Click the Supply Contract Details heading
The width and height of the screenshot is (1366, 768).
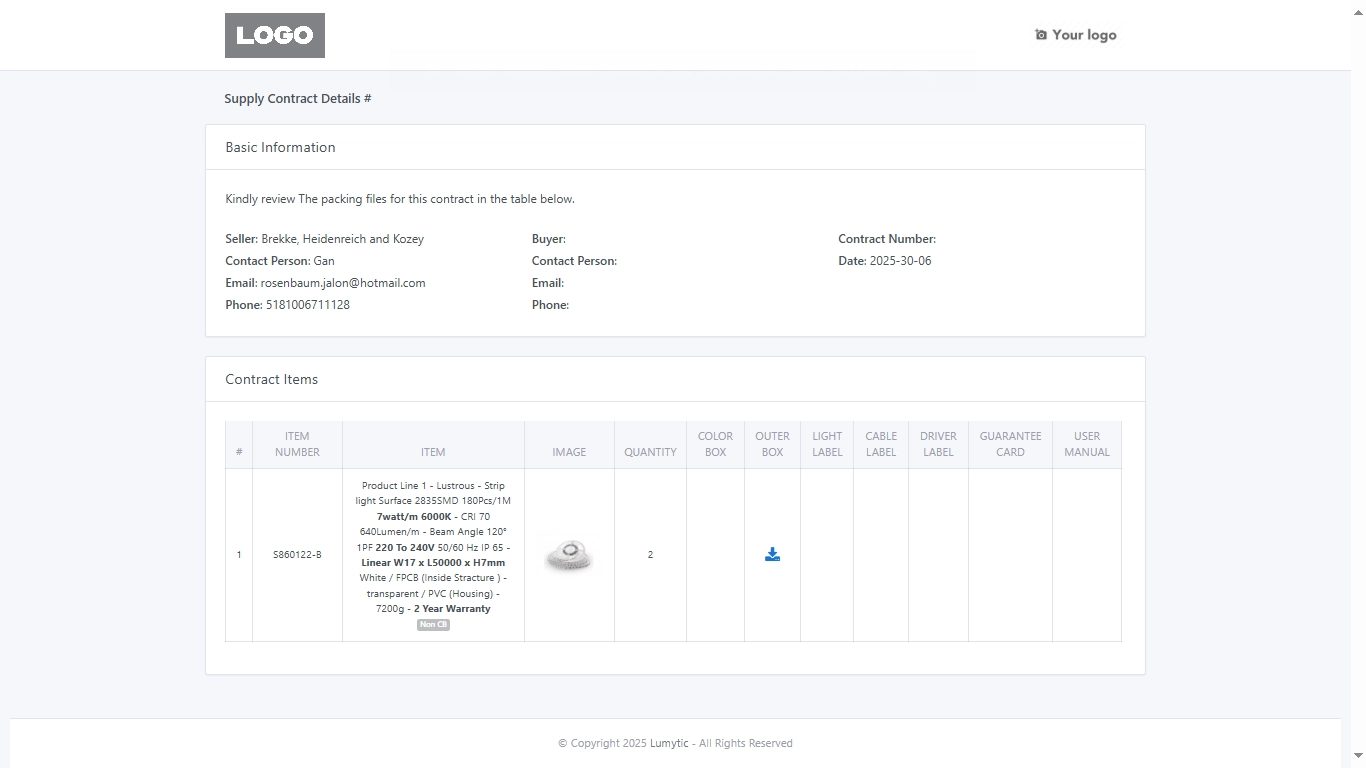point(298,99)
